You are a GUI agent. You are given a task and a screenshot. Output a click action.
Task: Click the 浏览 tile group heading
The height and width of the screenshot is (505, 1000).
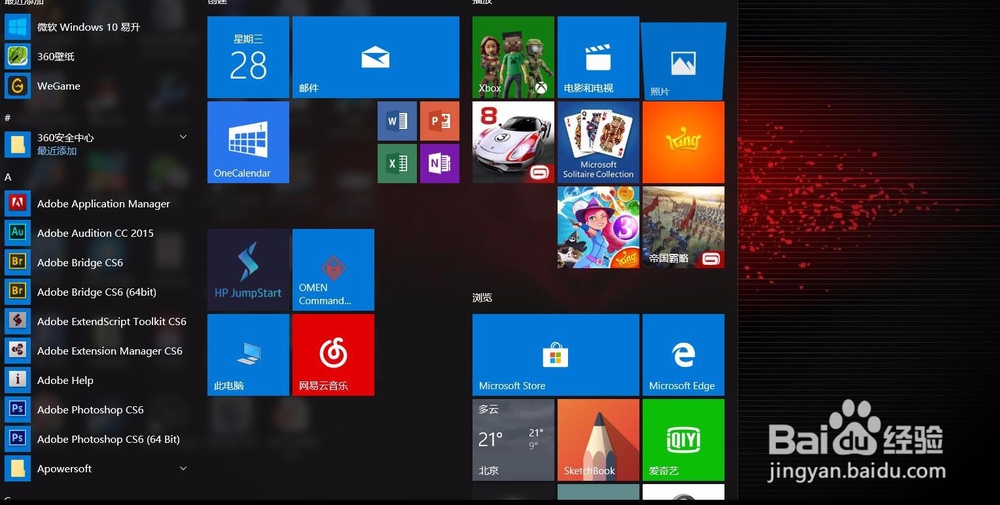click(482, 298)
